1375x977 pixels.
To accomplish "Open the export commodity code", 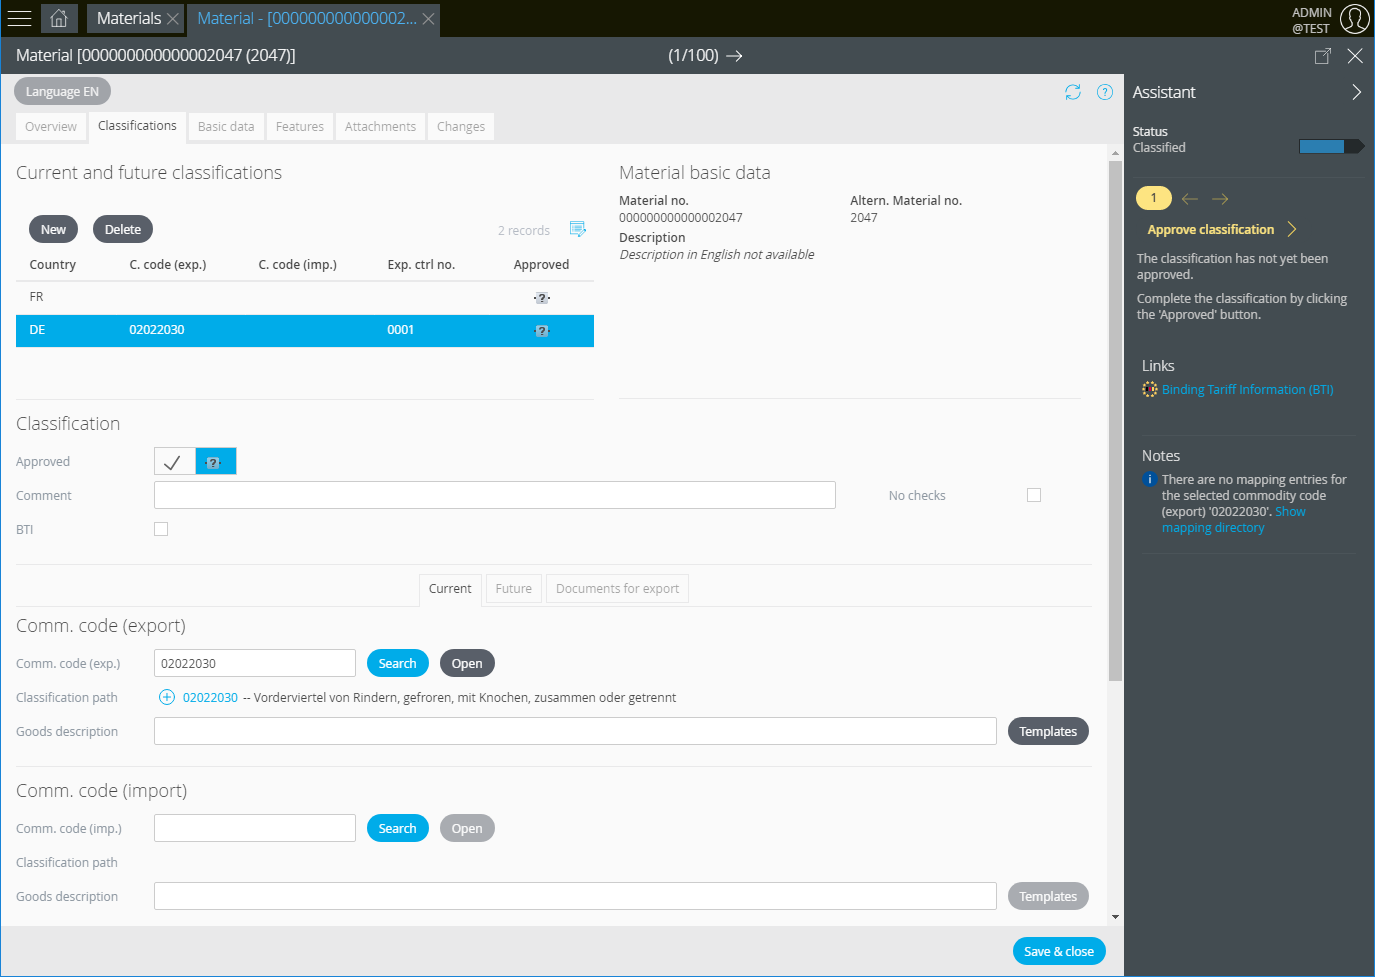I will [x=467, y=663].
